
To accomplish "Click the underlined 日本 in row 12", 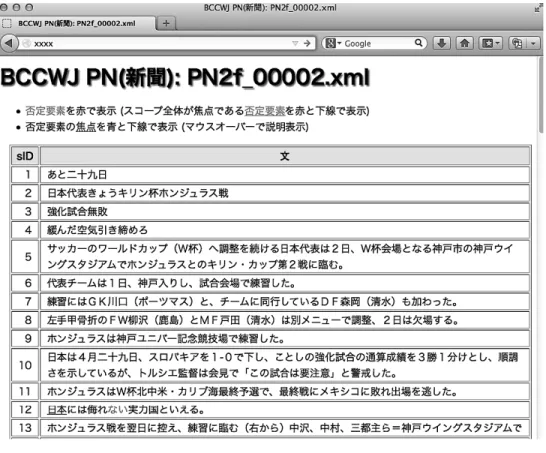I will point(57,409).
